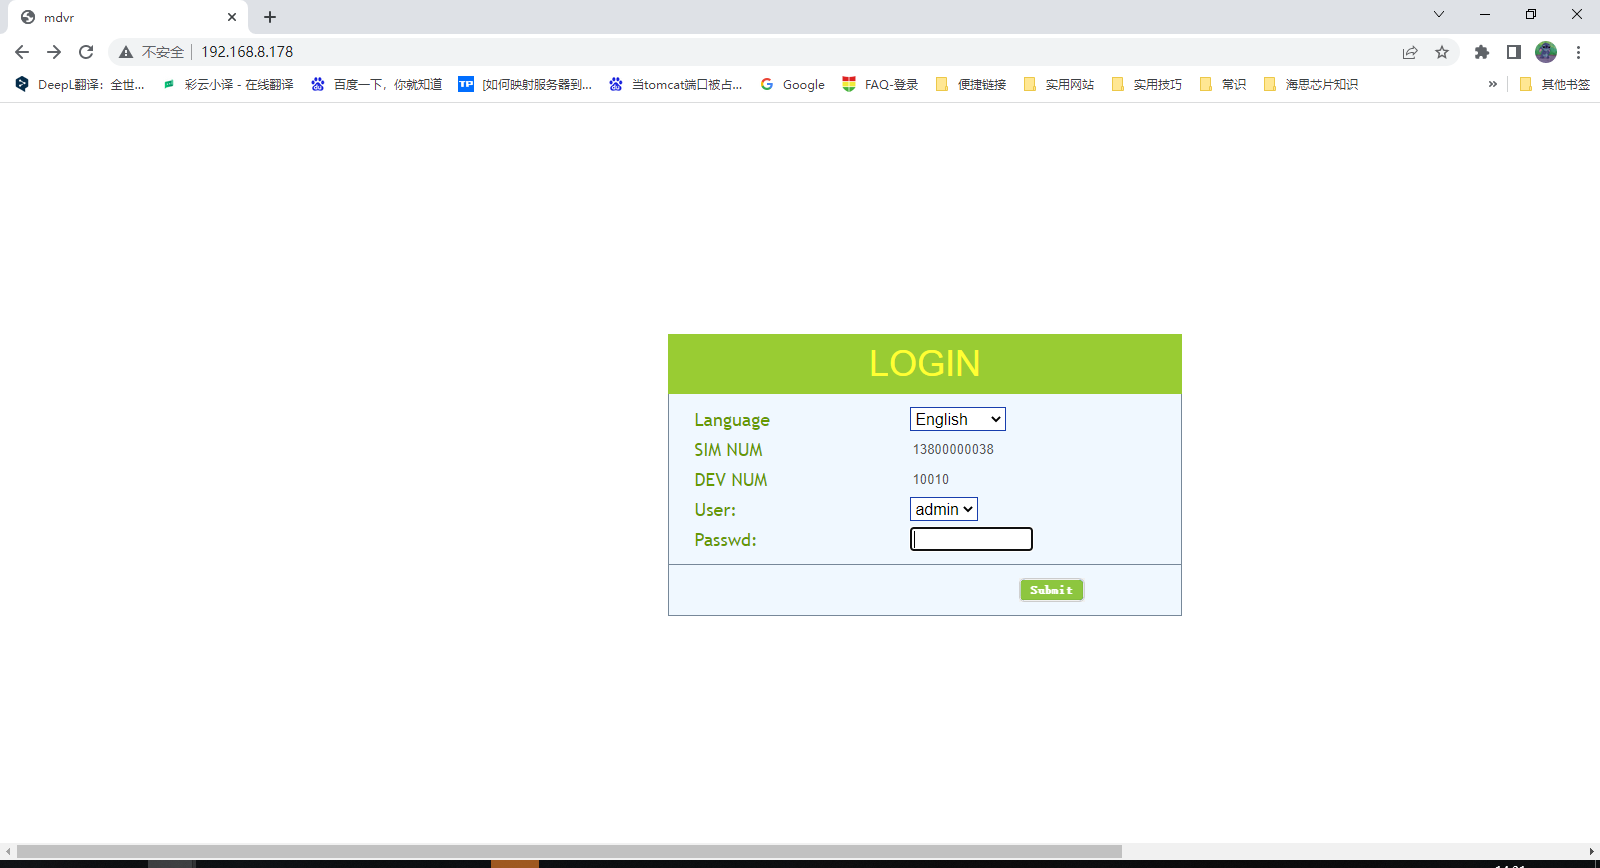The width and height of the screenshot is (1600, 868).
Task: Open Chrome three-dot menu
Action: pos(1578,52)
